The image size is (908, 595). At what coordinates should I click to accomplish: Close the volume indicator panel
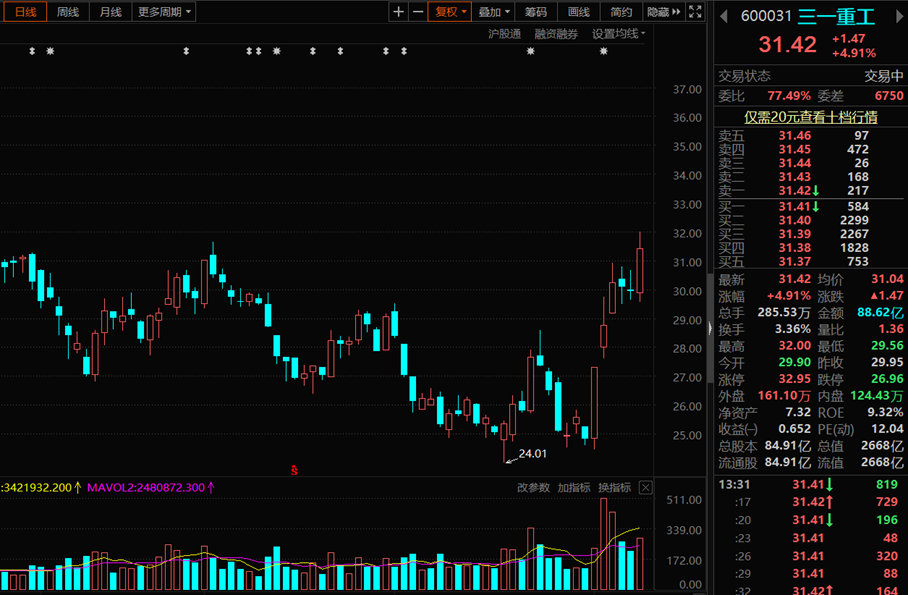point(646,487)
